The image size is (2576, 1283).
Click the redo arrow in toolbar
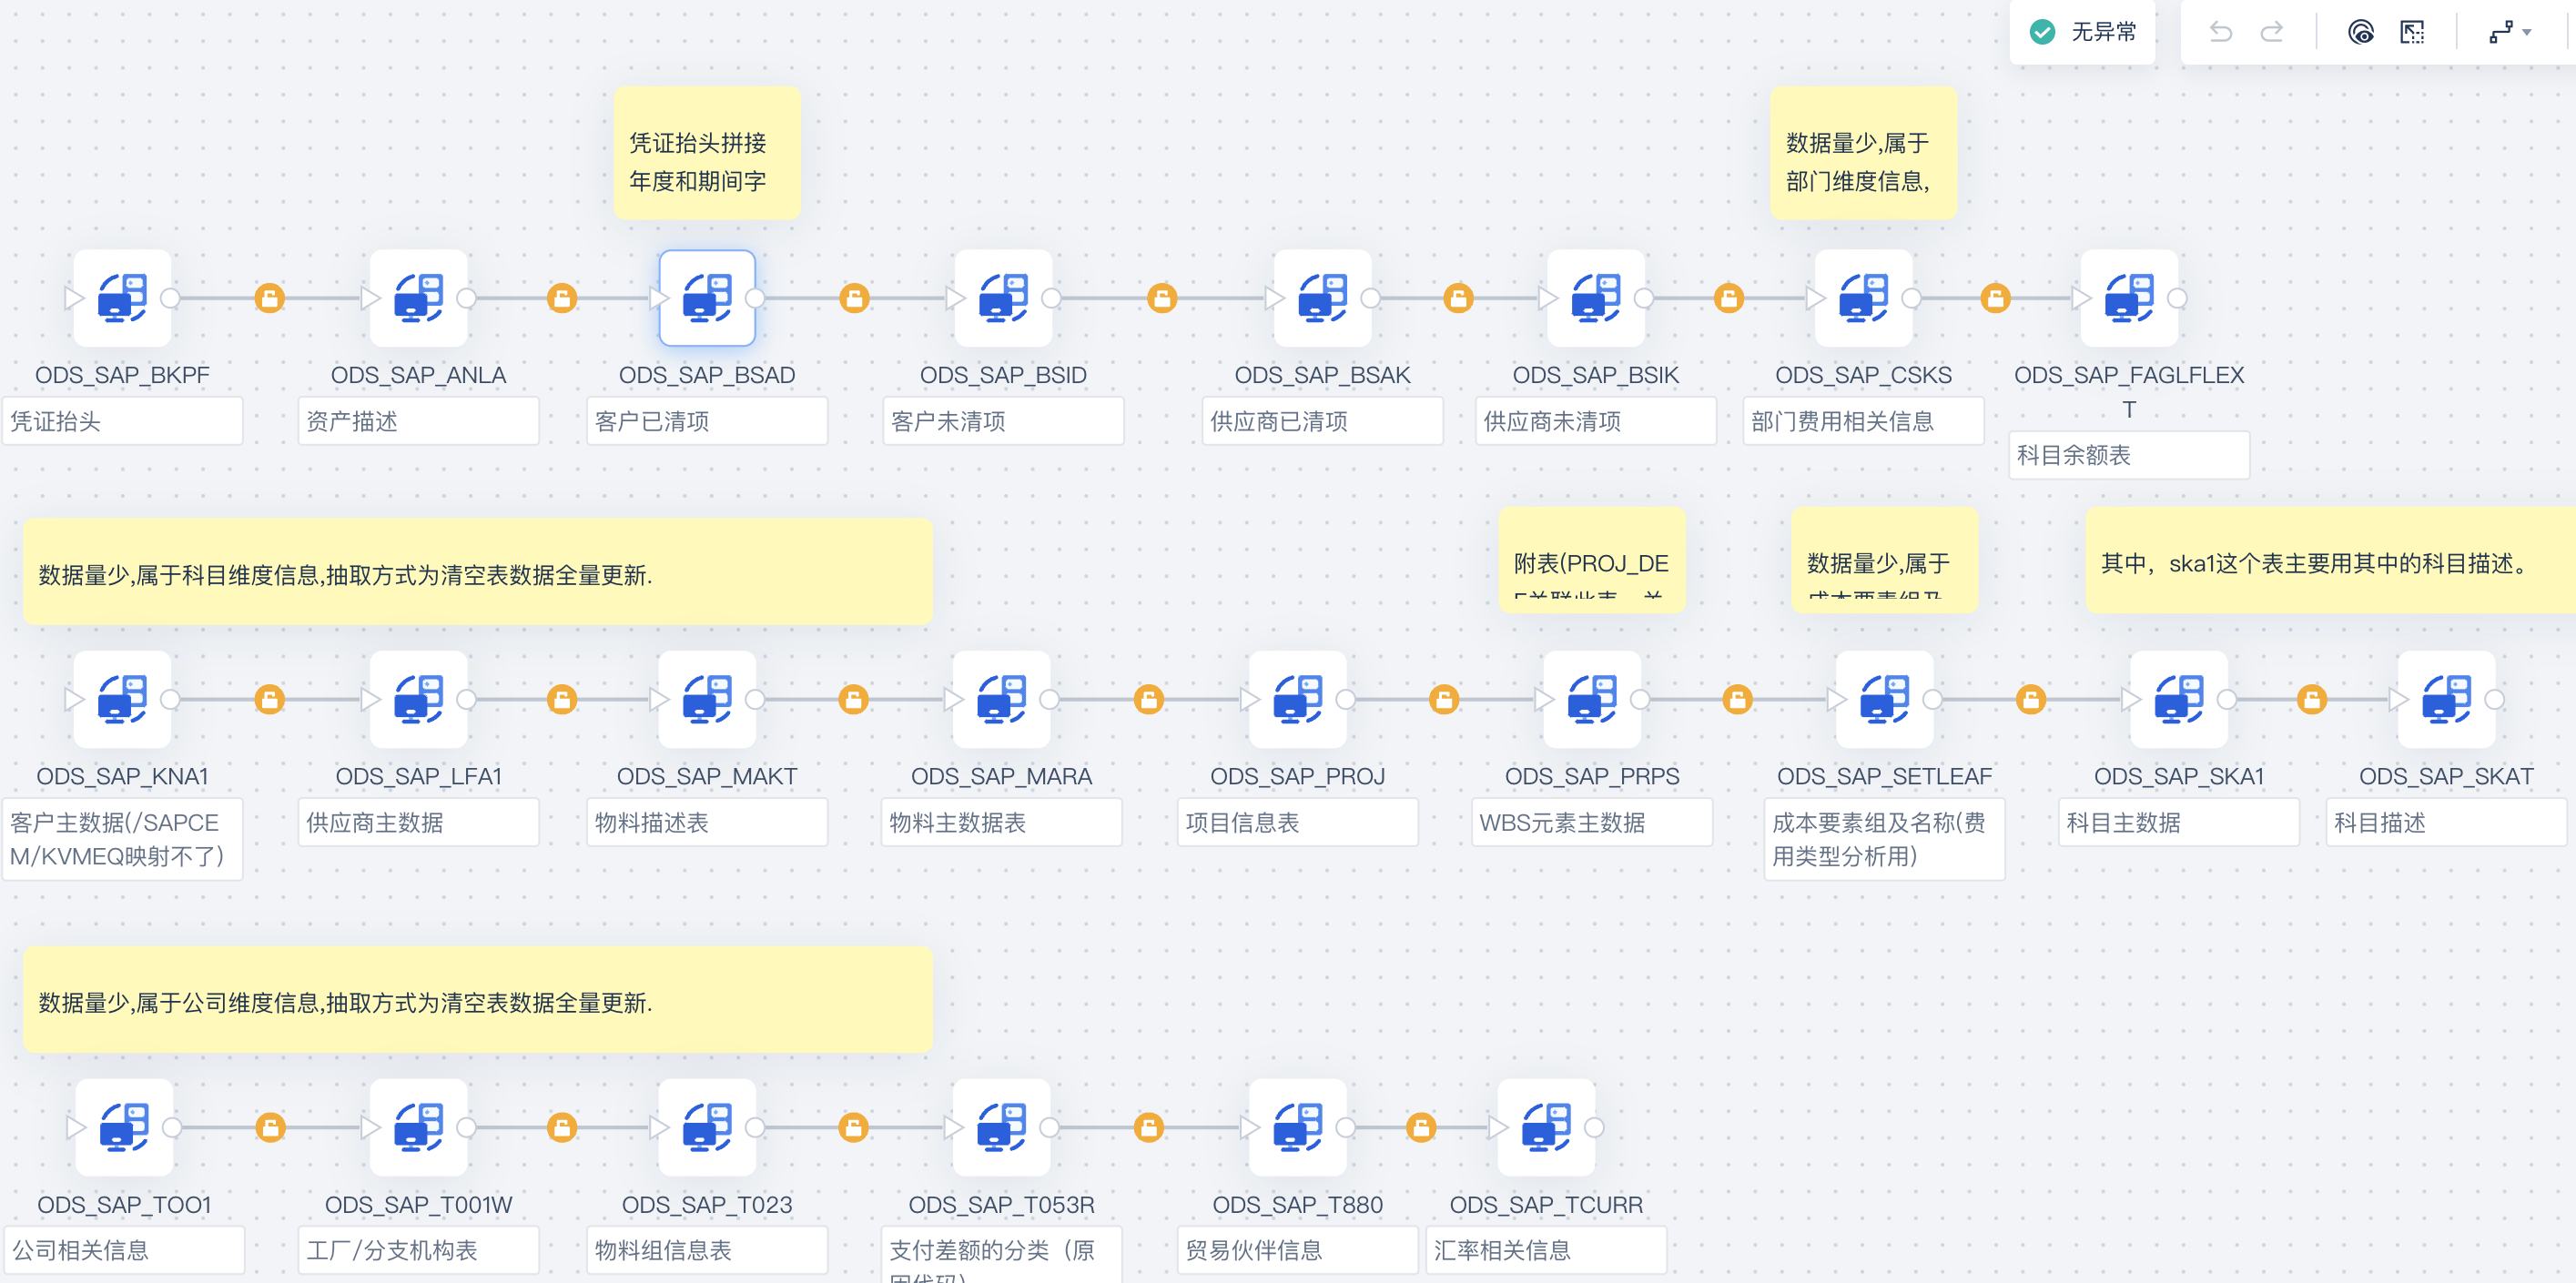click(2272, 32)
